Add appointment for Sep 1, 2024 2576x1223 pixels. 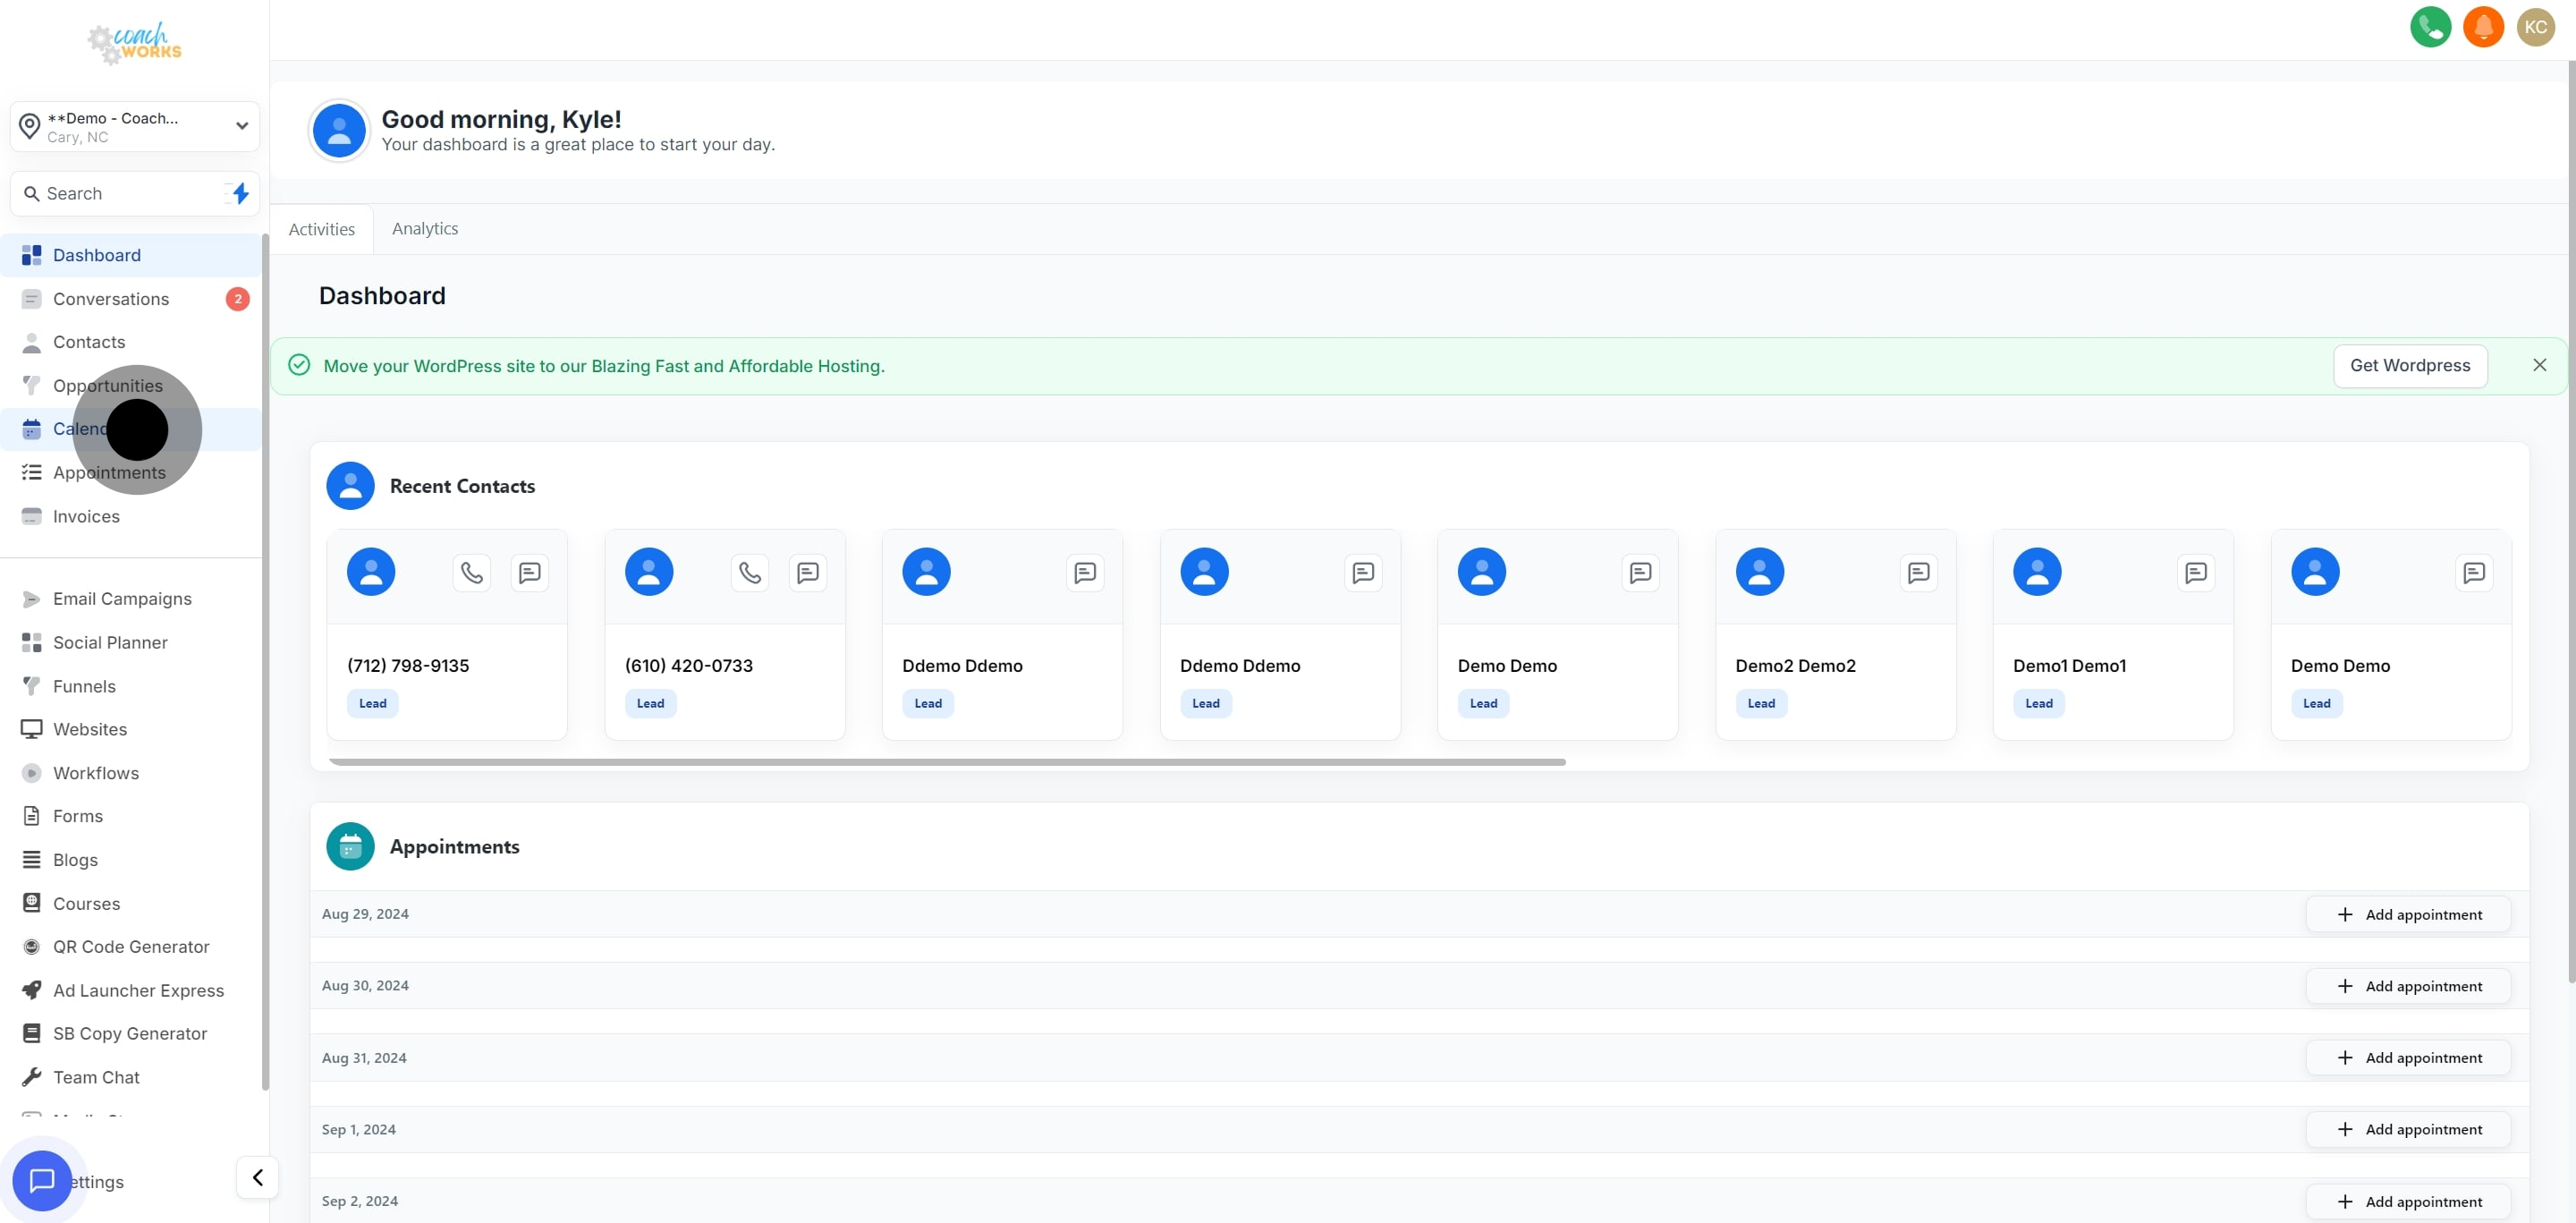pos(2408,1129)
